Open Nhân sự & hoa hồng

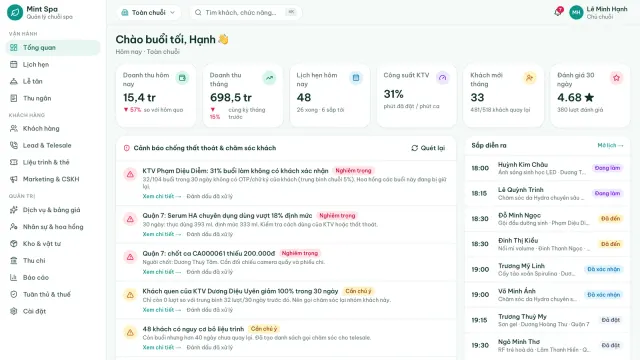pyautogui.click(x=53, y=227)
